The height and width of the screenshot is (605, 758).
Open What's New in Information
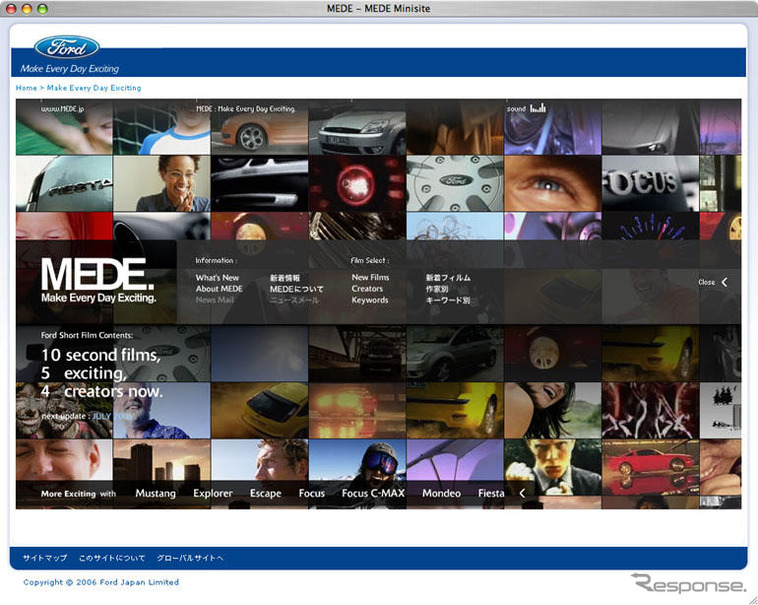click(x=217, y=278)
